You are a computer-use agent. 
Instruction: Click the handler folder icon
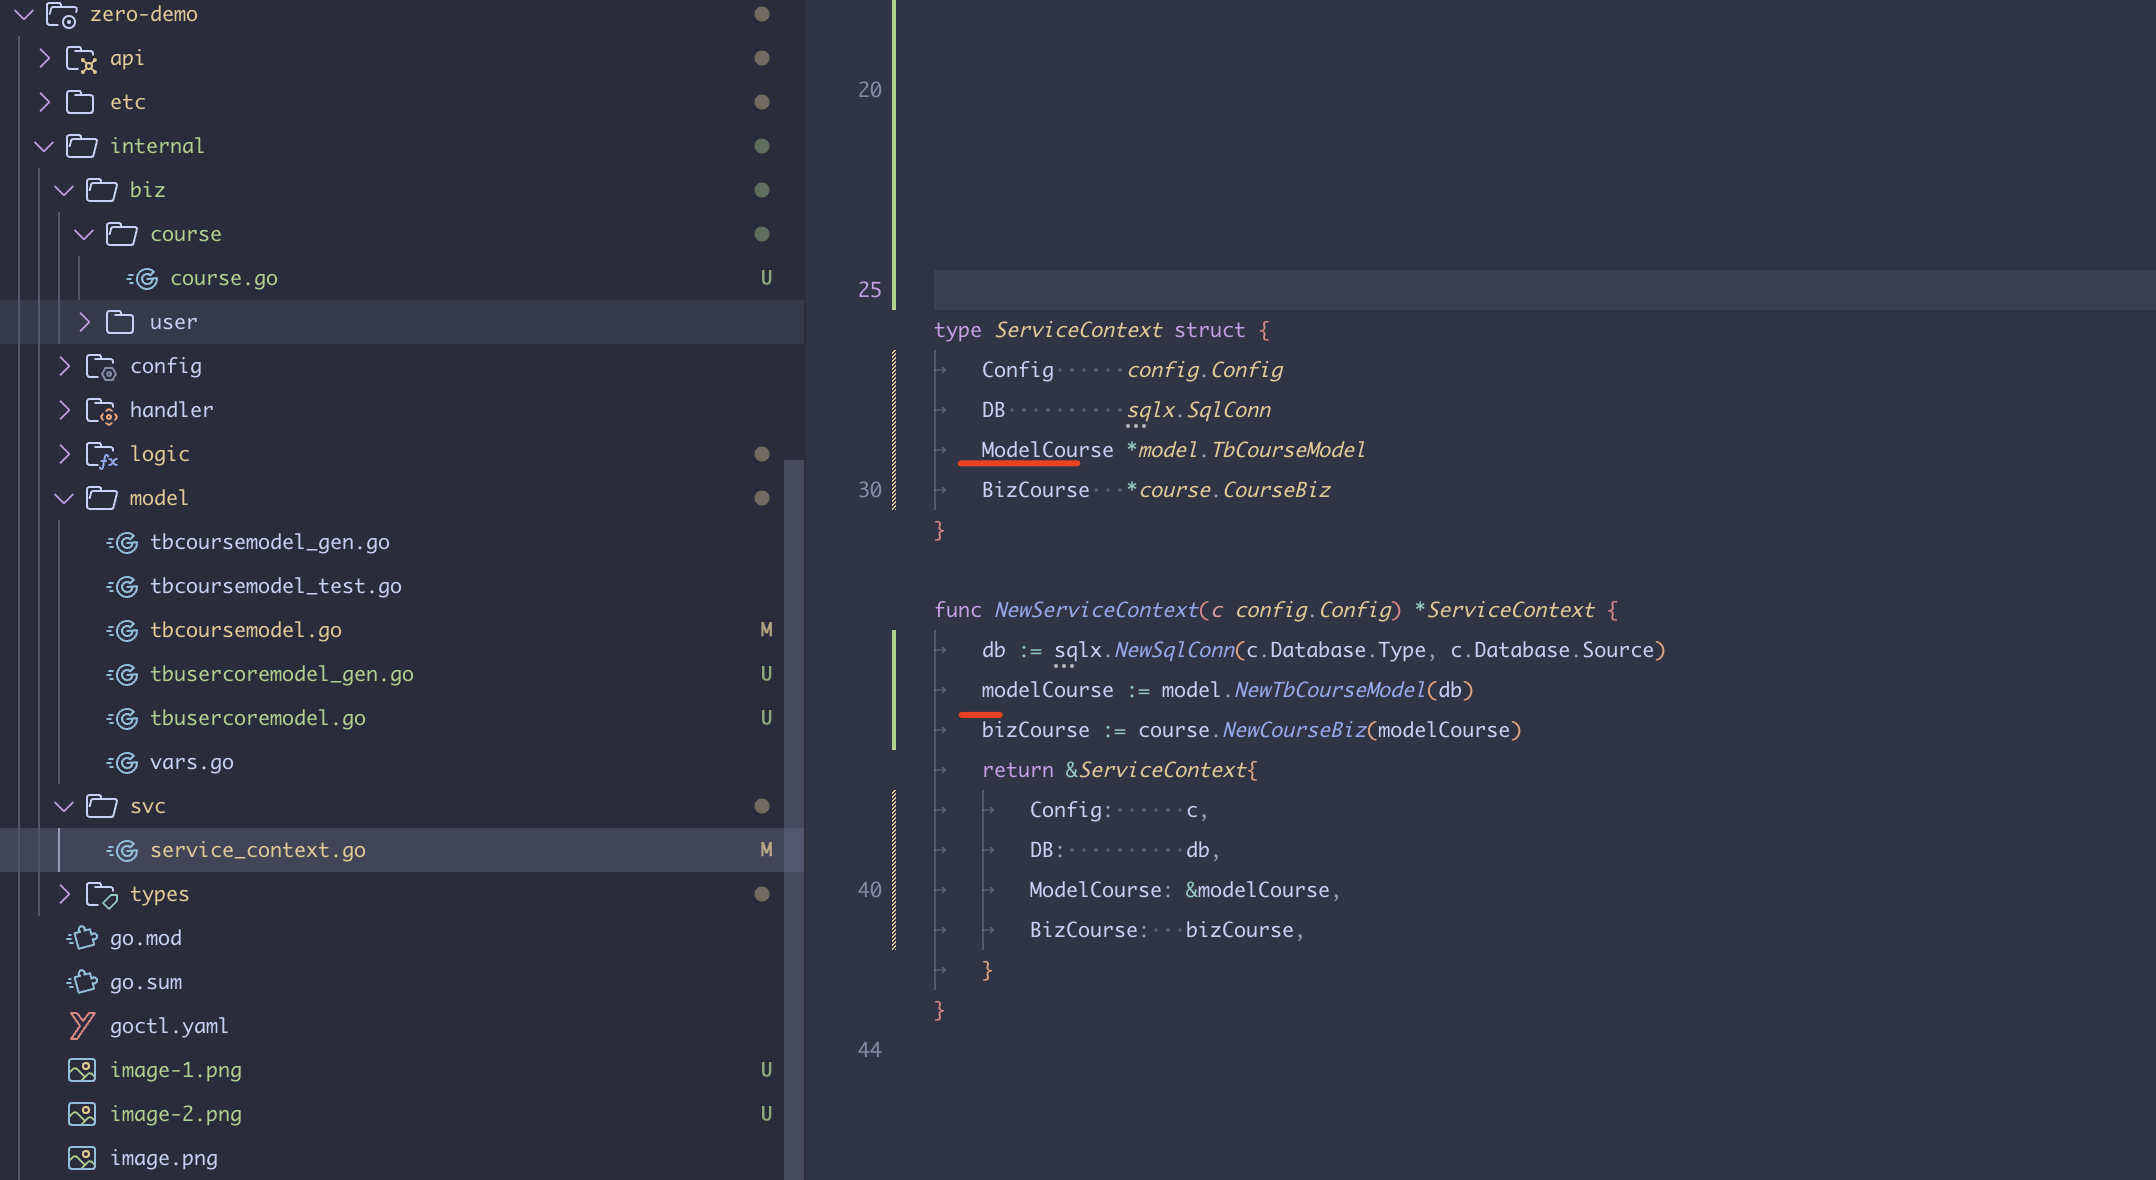pyautogui.click(x=102, y=411)
